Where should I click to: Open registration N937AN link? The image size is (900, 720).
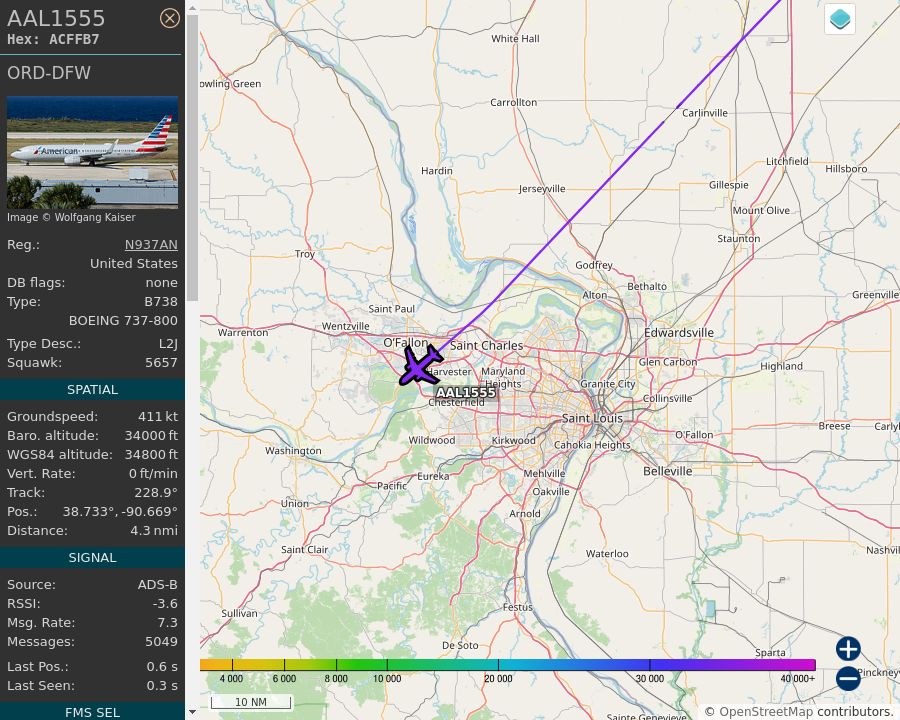[151, 245]
